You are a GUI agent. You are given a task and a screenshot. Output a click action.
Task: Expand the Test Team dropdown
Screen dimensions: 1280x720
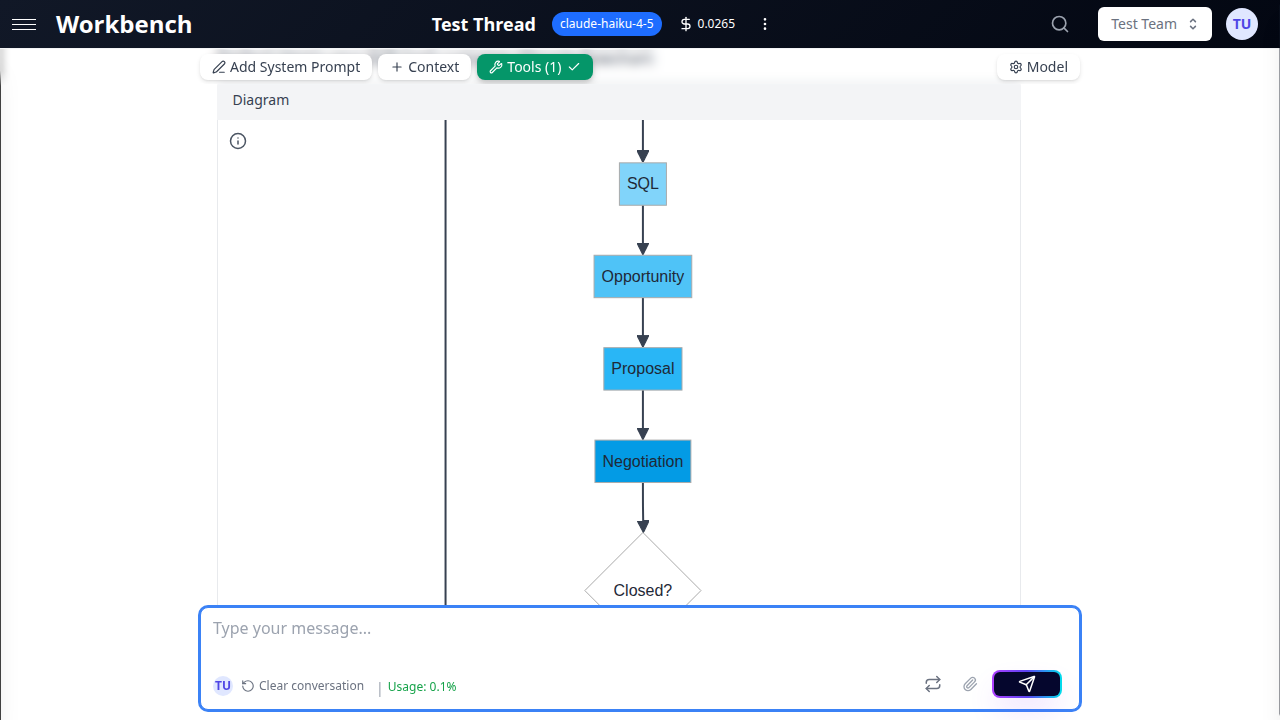tap(1154, 24)
